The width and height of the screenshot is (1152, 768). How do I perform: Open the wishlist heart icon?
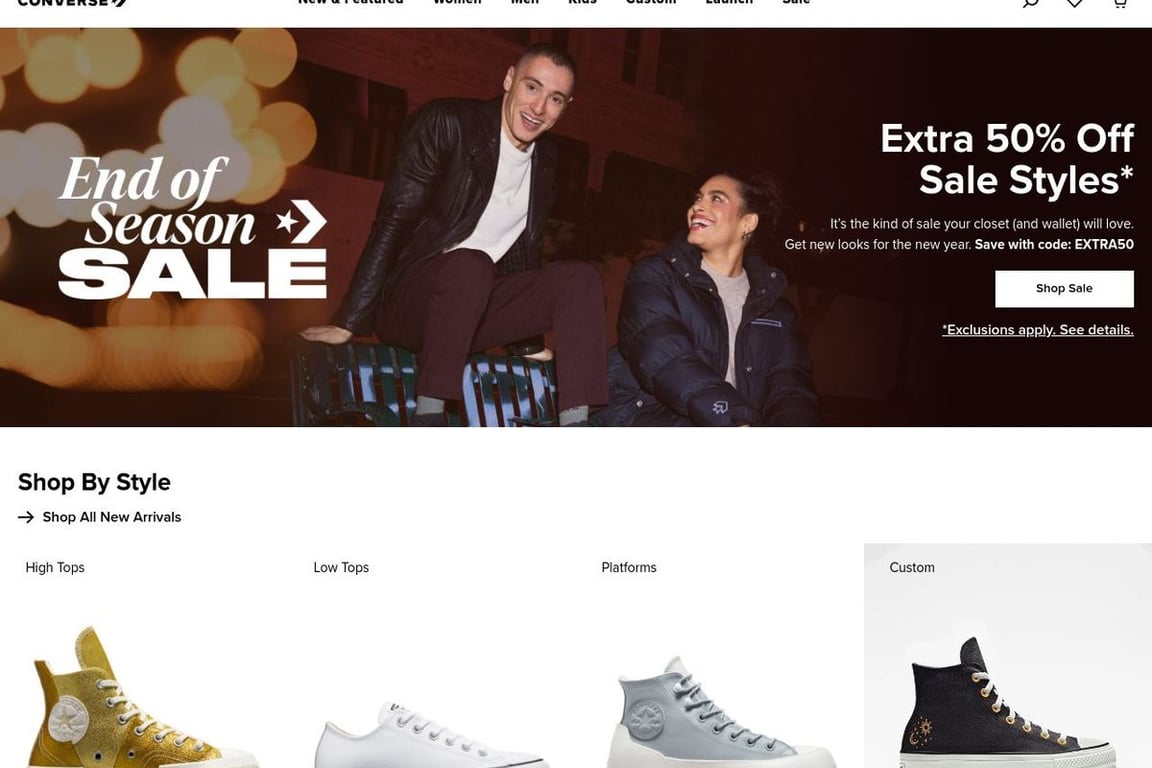click(x=1075, y=3)
